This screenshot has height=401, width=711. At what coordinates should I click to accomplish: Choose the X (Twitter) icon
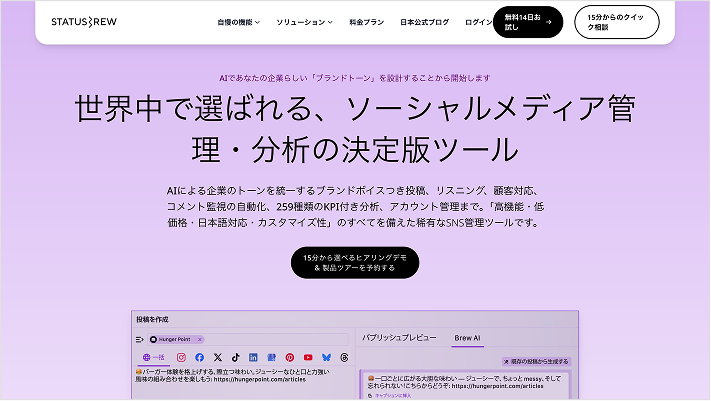click(x=218, y=357)
